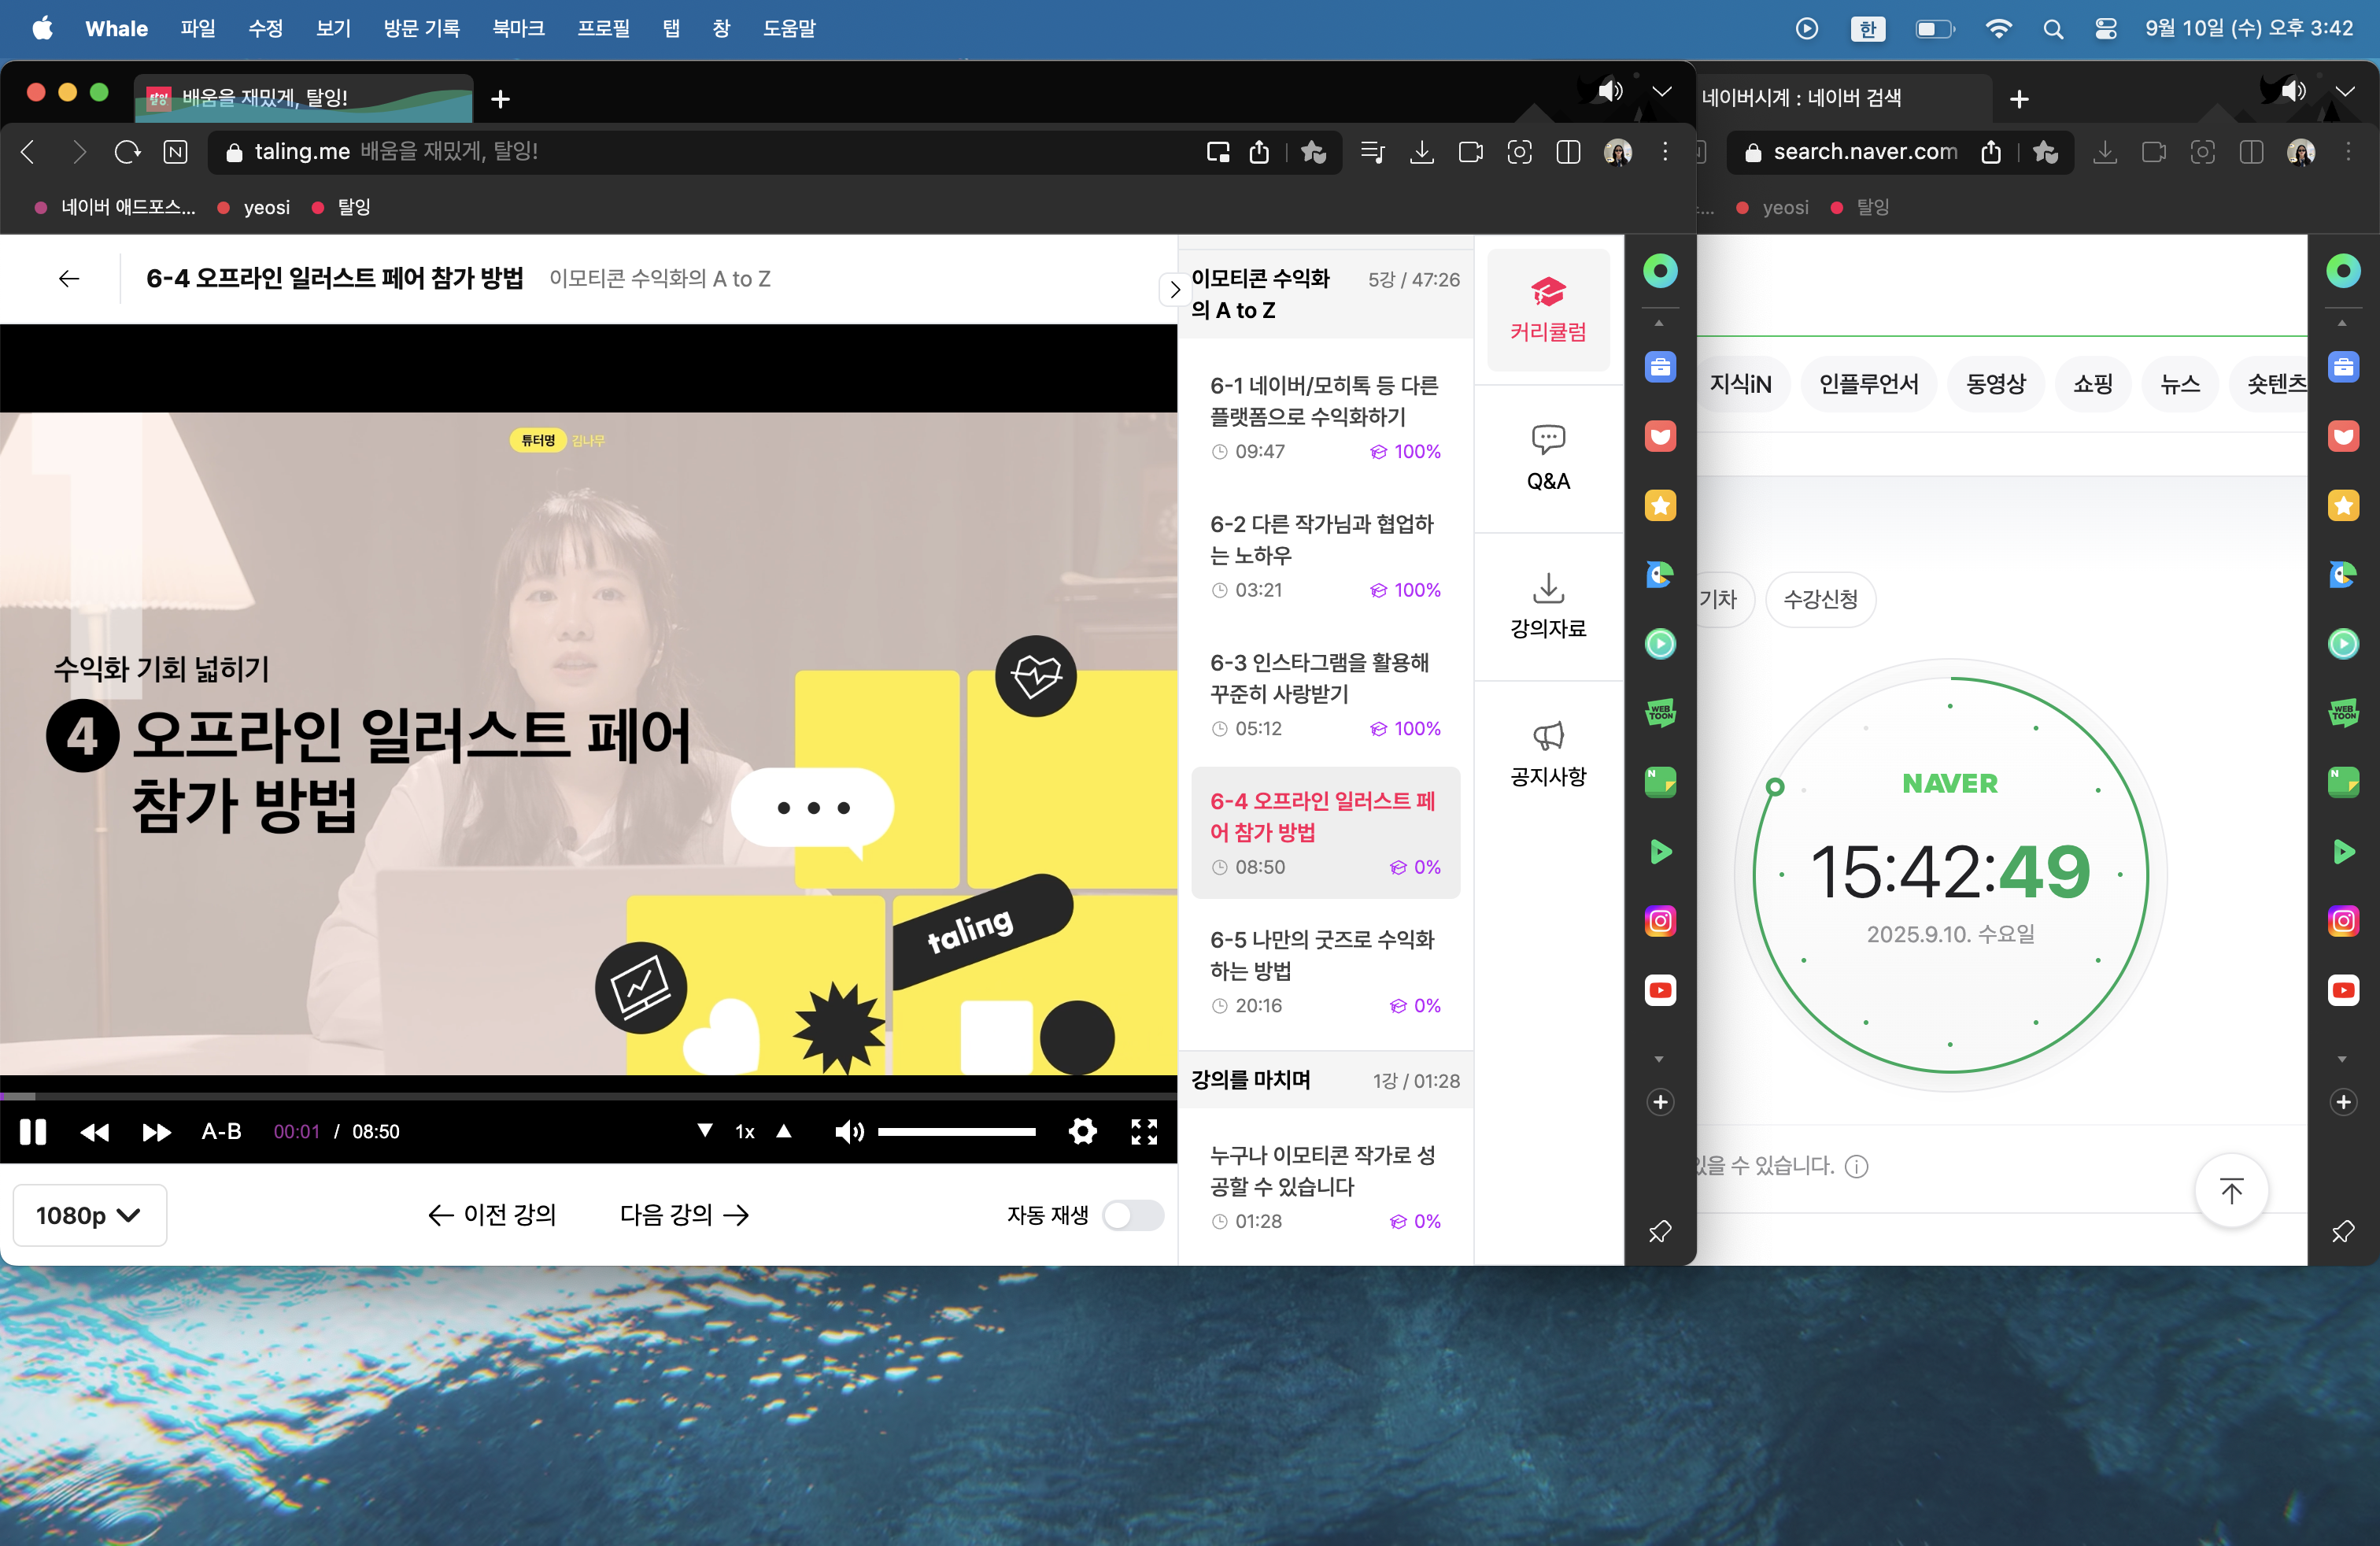This screenshot has height=1546, width=2380.
Task: Adjust the video volume slider
Action: [x=956, y=1131]
